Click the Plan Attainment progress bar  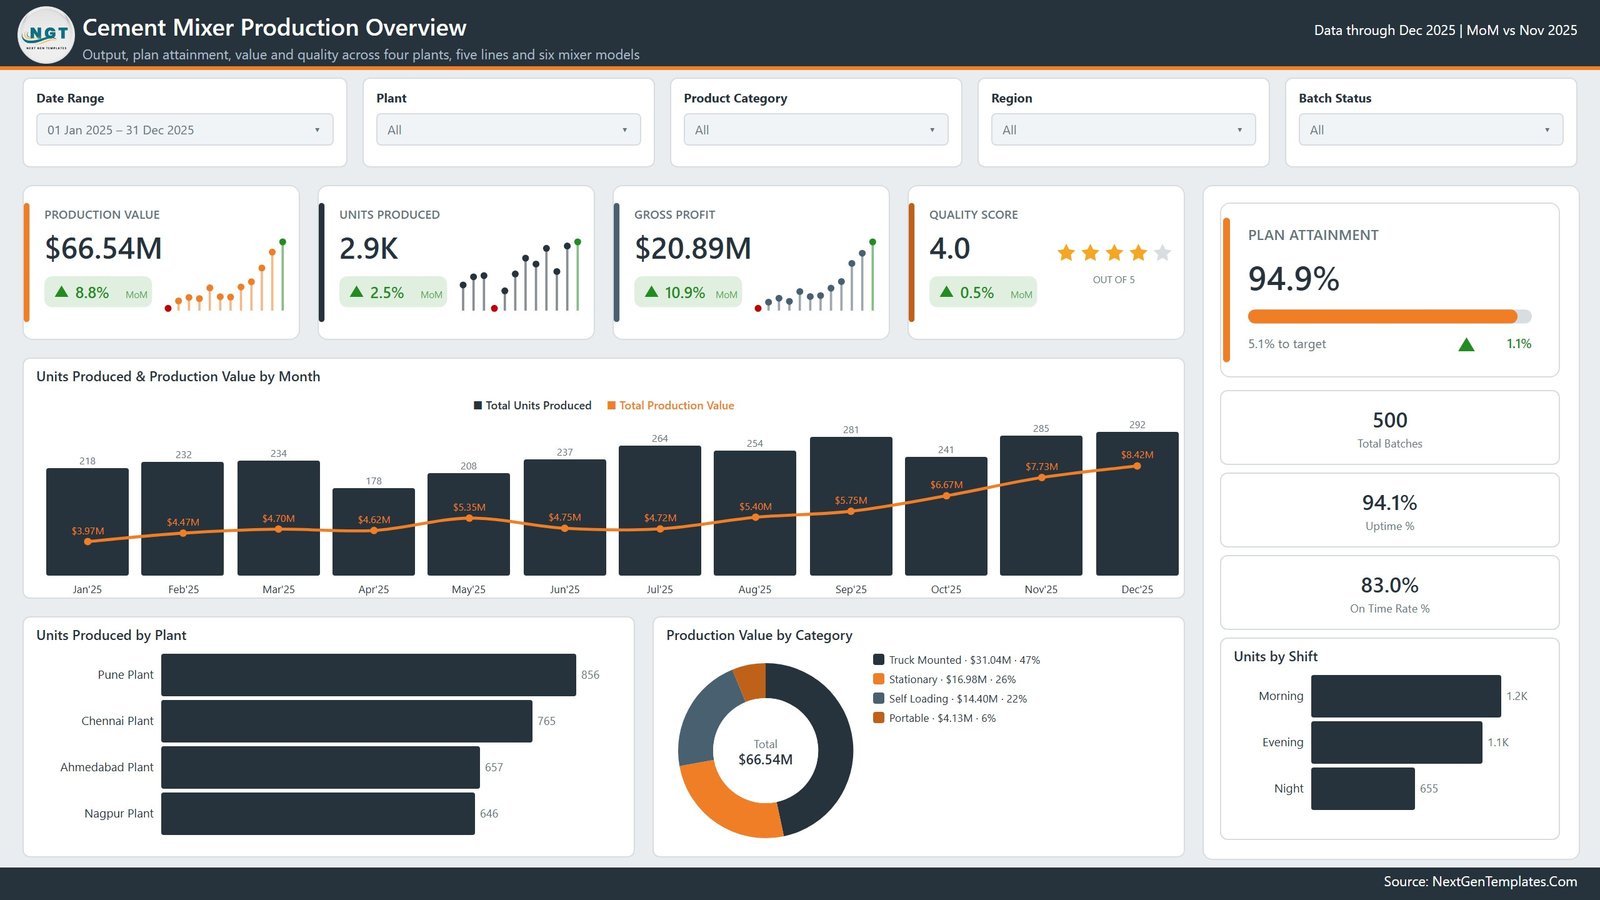1389,316
